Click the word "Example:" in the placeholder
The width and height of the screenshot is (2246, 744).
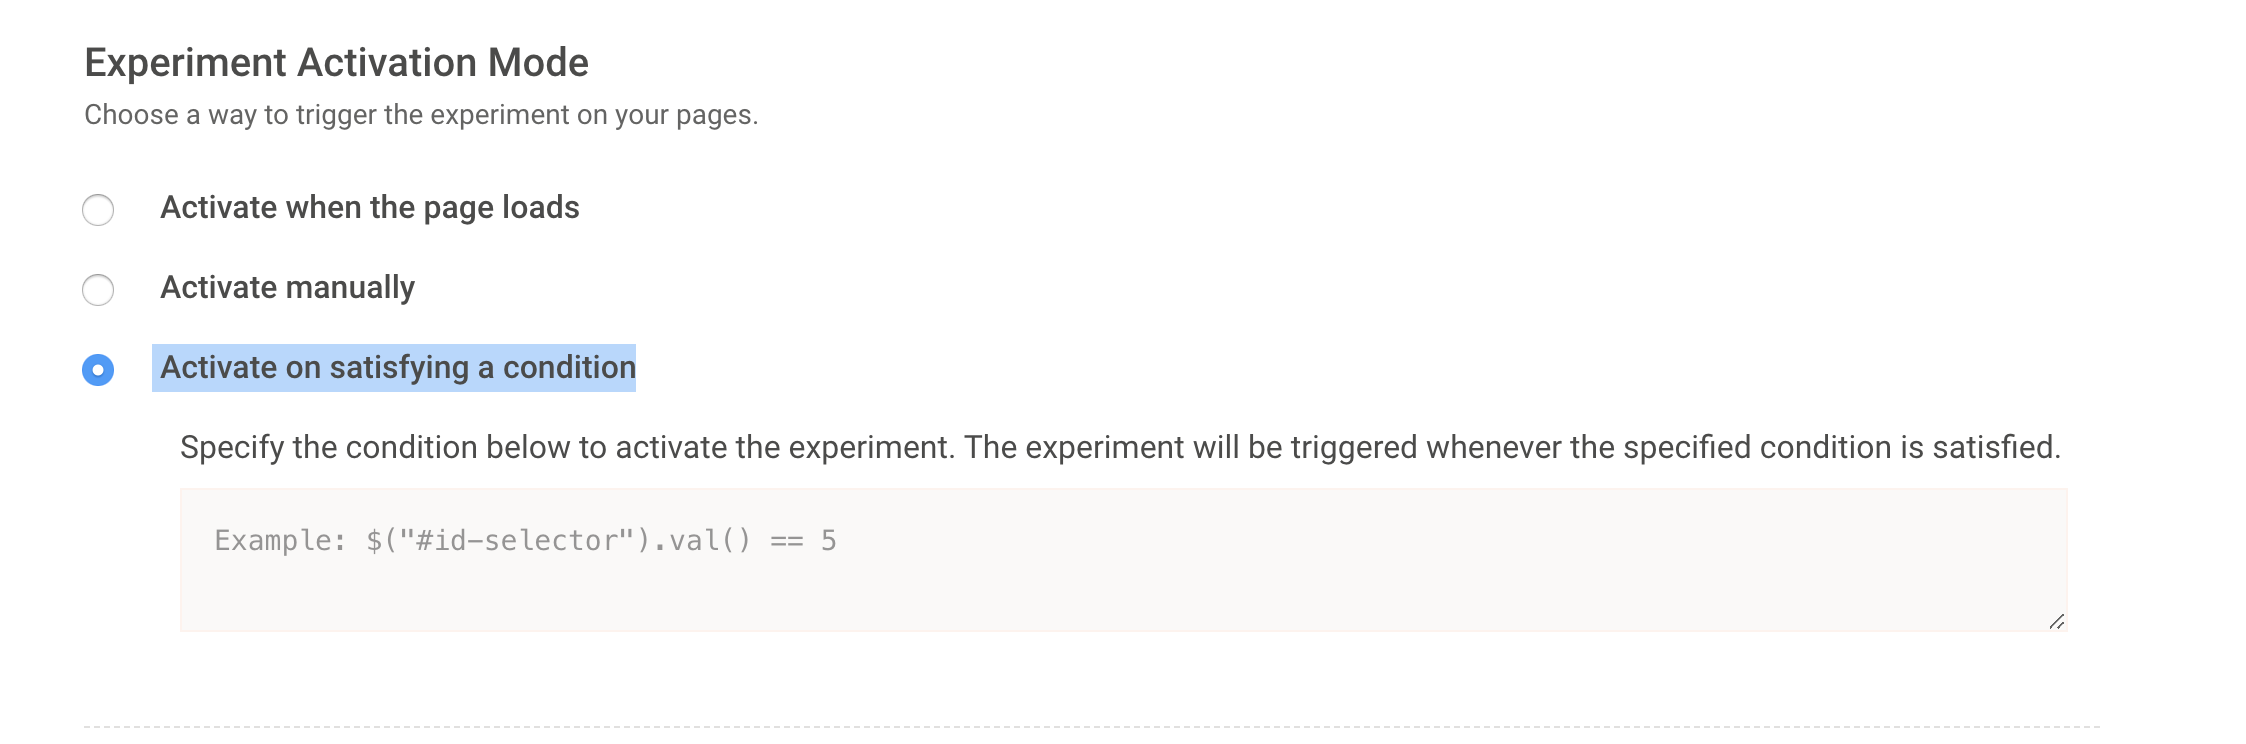click(280, 541)
